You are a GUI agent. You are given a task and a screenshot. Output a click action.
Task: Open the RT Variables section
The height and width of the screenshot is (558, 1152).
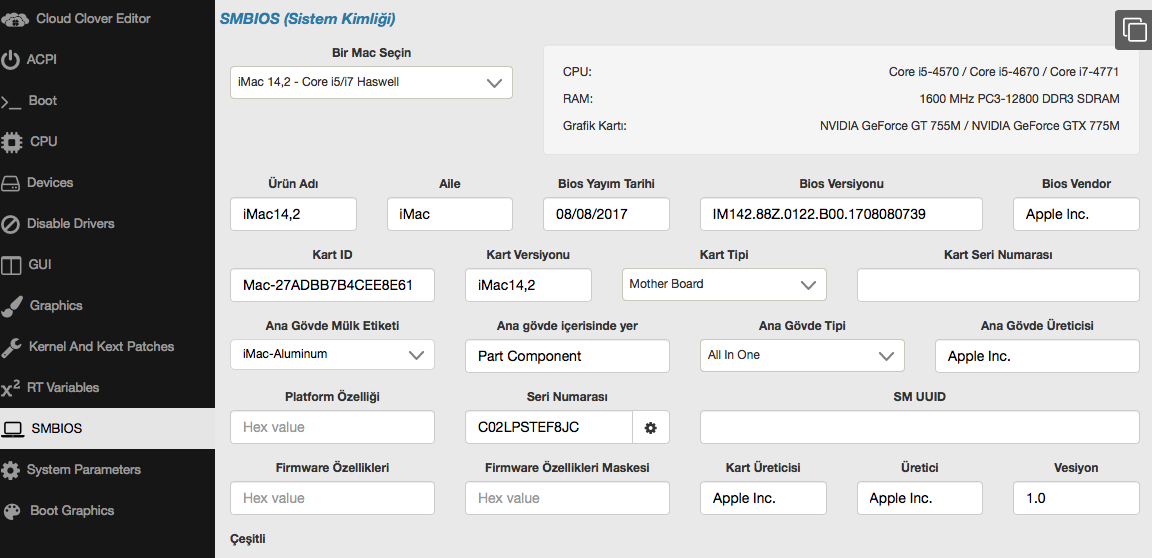(x=64, y=388)
